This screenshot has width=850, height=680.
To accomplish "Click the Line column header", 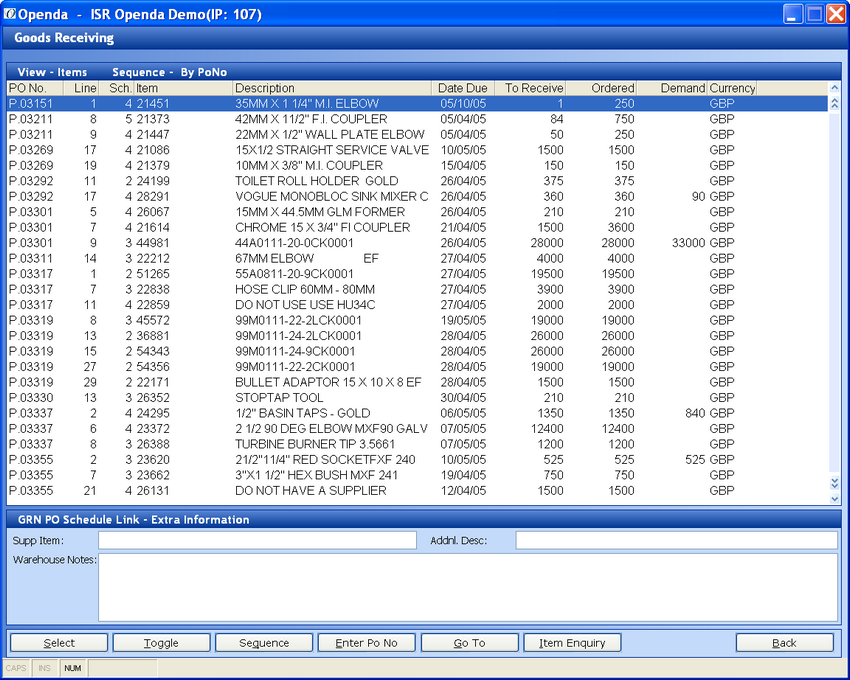I will coord(81,88).
